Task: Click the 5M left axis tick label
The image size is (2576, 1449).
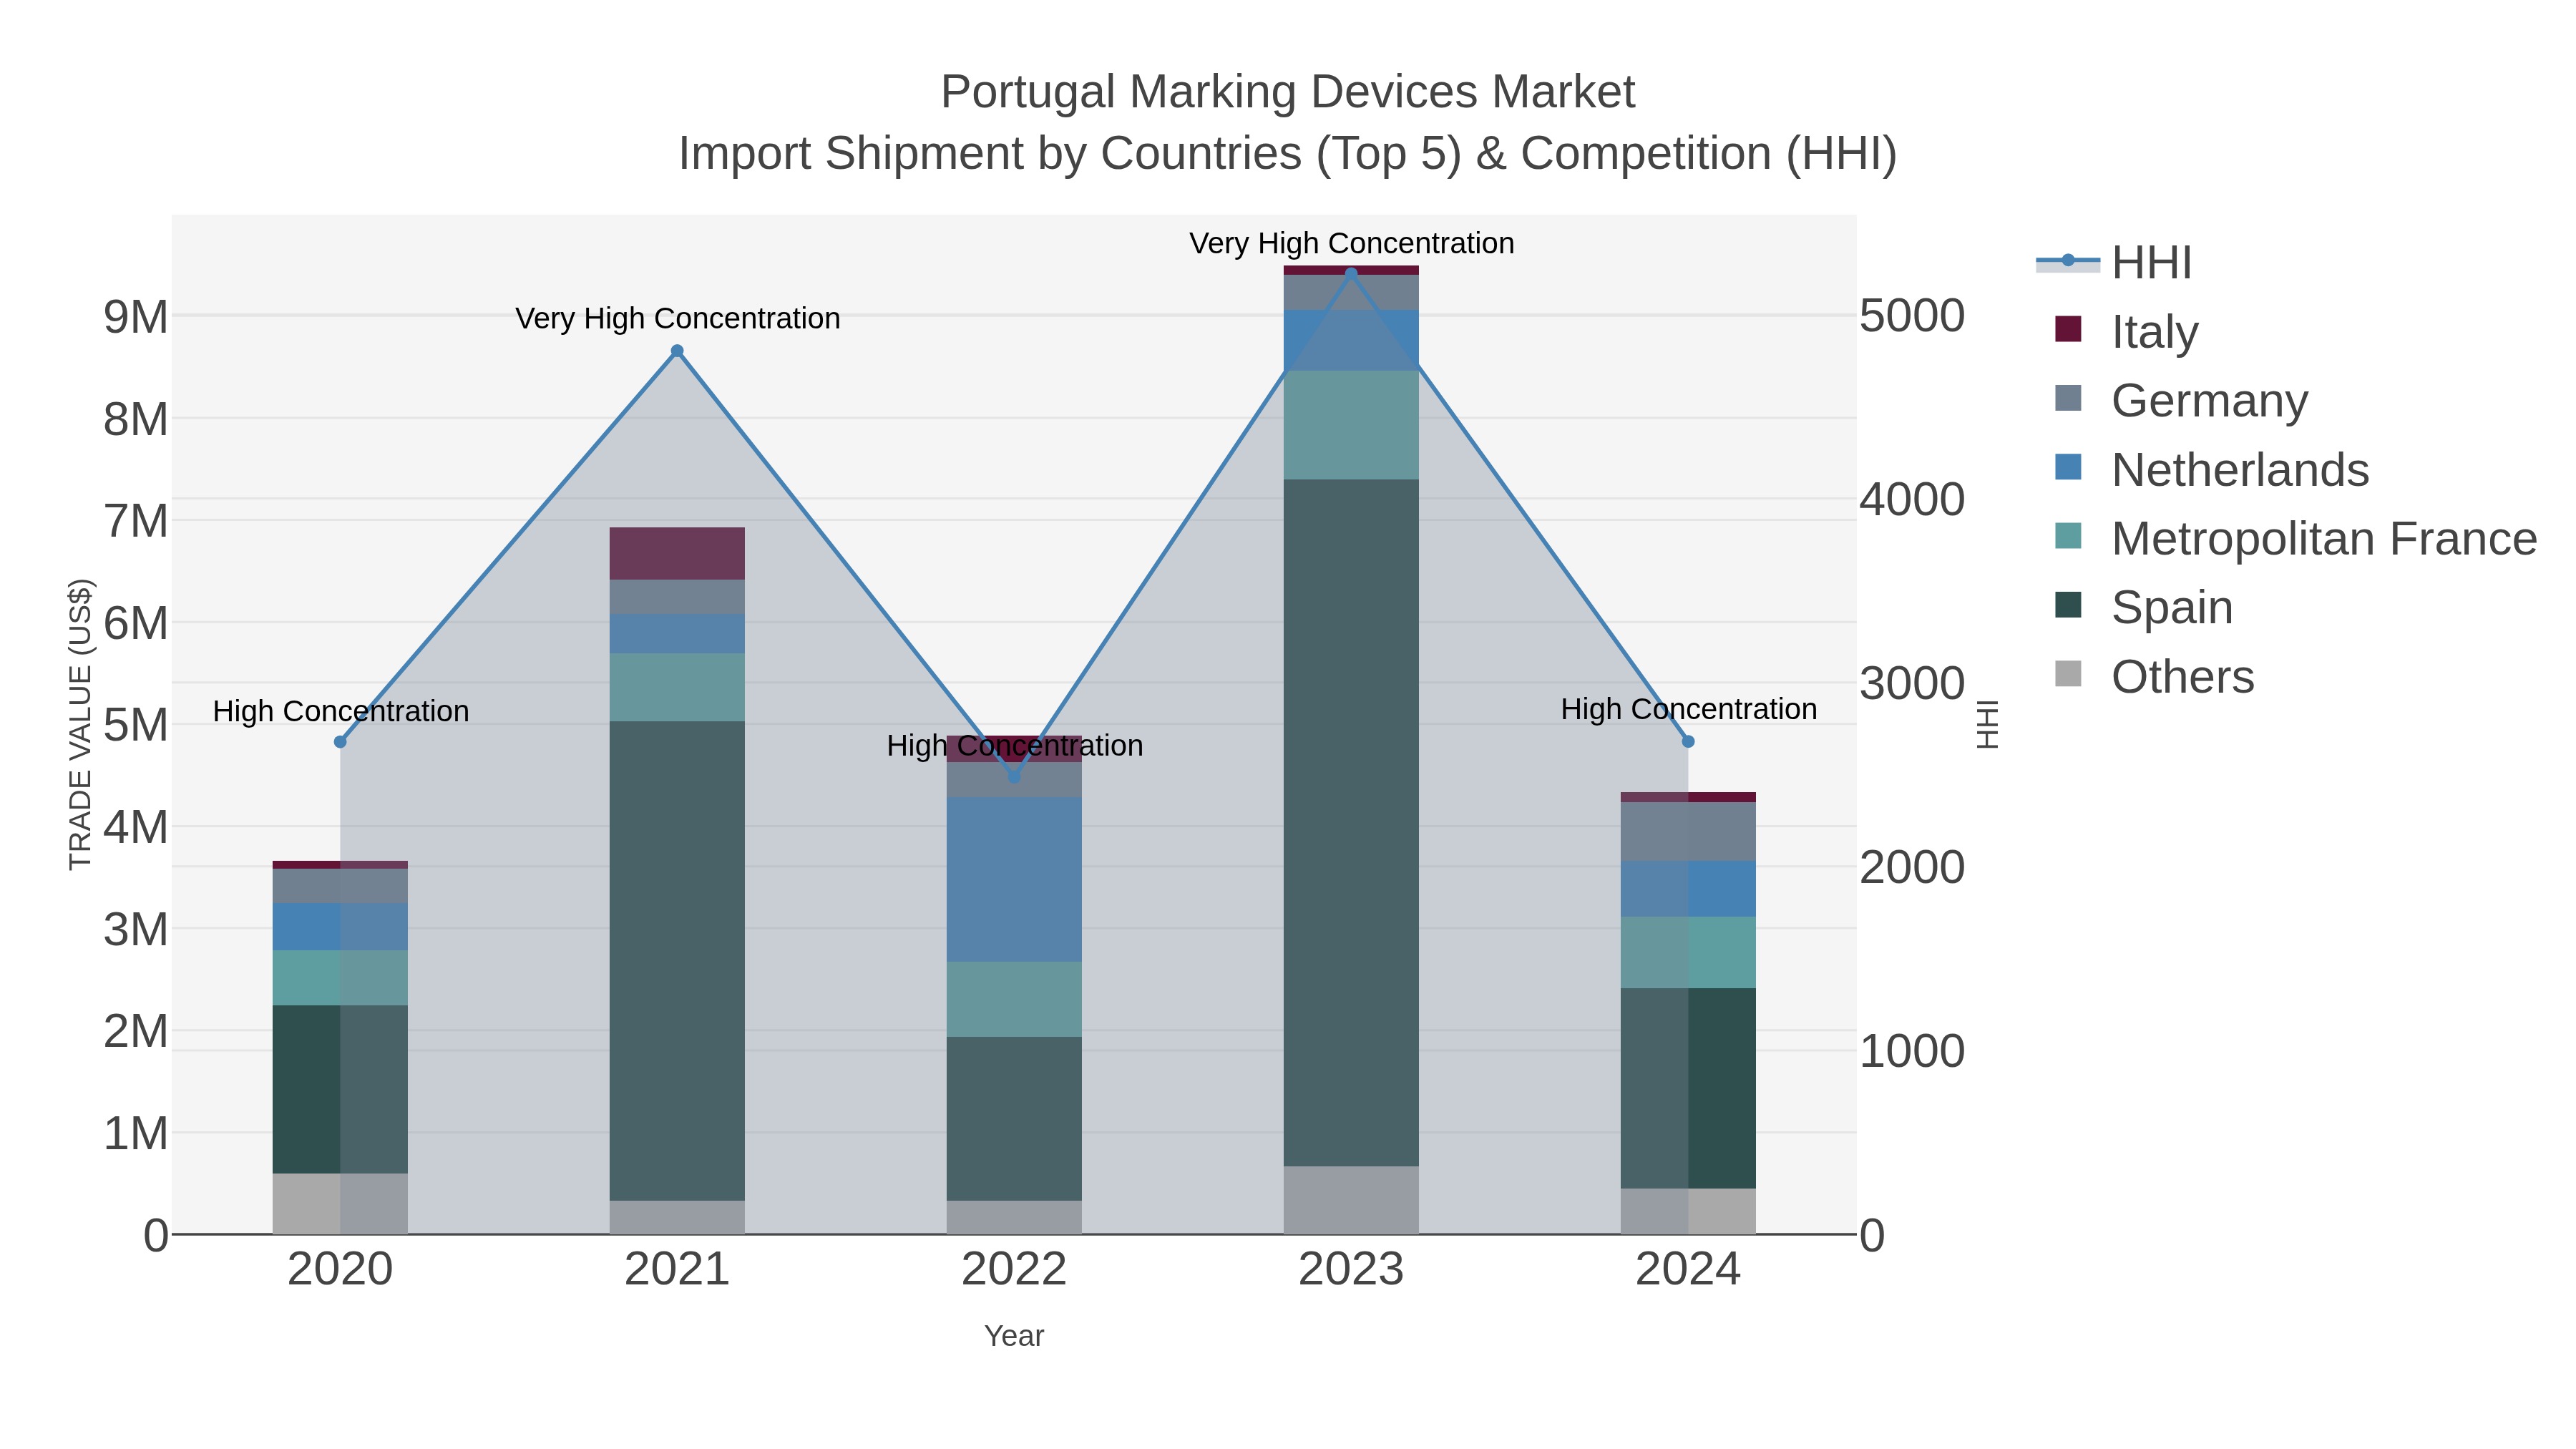Action: pos(136,725)
